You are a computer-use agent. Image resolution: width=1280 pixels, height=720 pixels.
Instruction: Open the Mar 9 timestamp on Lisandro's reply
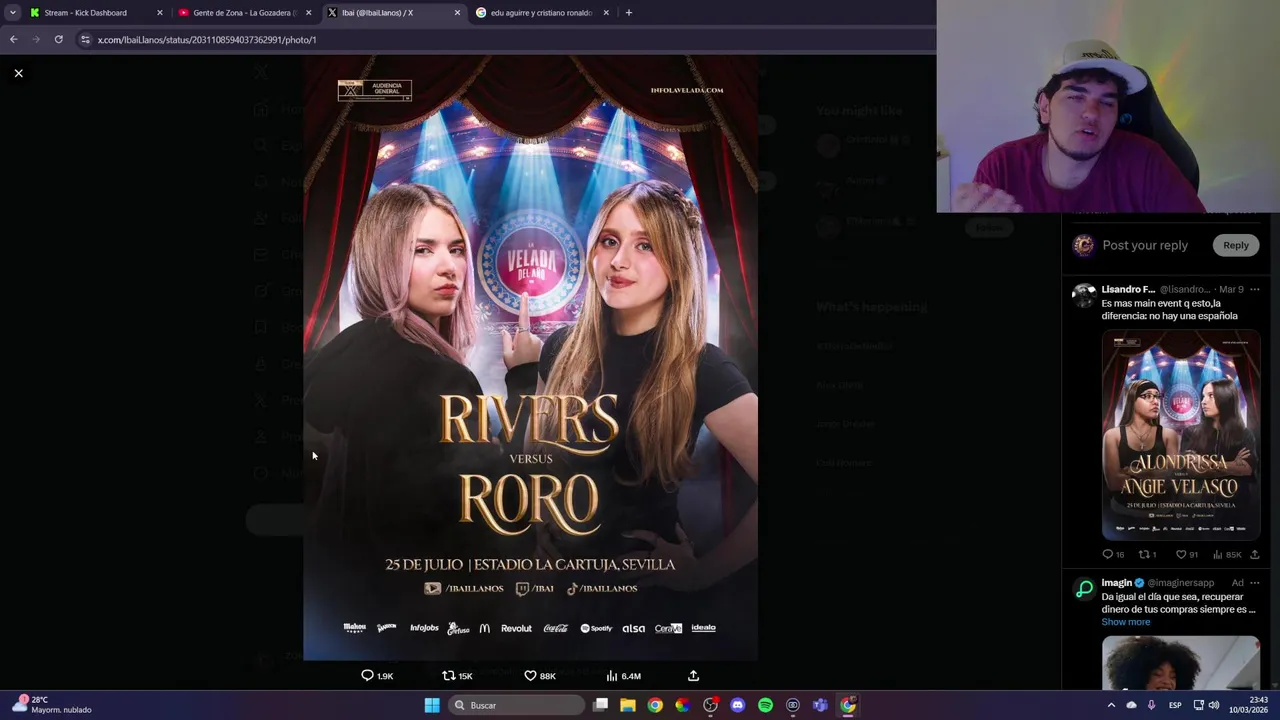point(1231,289)
